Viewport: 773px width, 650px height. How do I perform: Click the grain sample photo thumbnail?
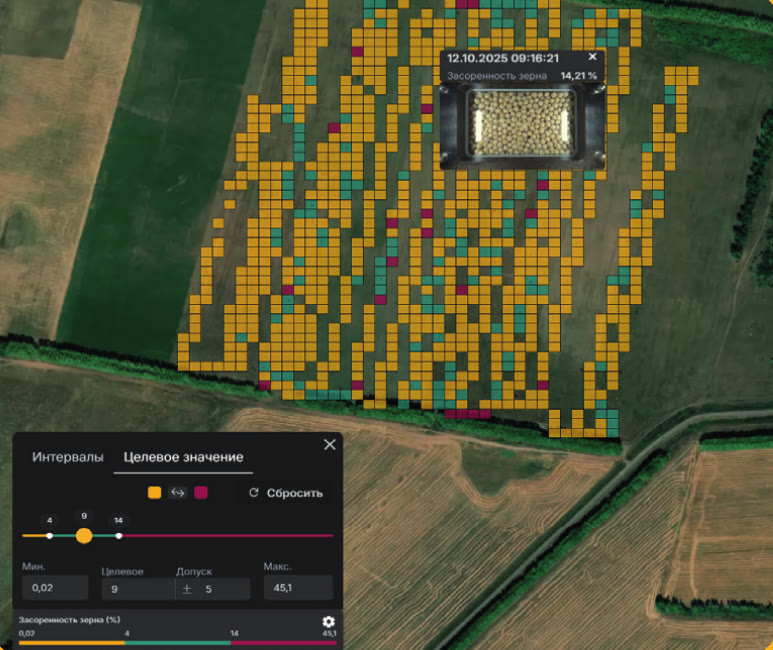[x=522, y=126]
